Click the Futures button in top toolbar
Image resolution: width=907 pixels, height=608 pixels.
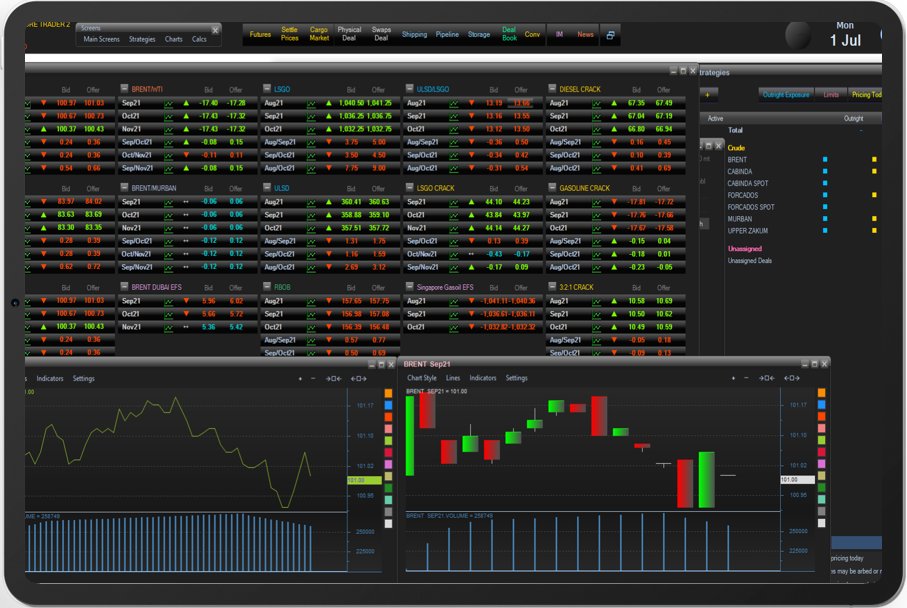pos(260,35)
